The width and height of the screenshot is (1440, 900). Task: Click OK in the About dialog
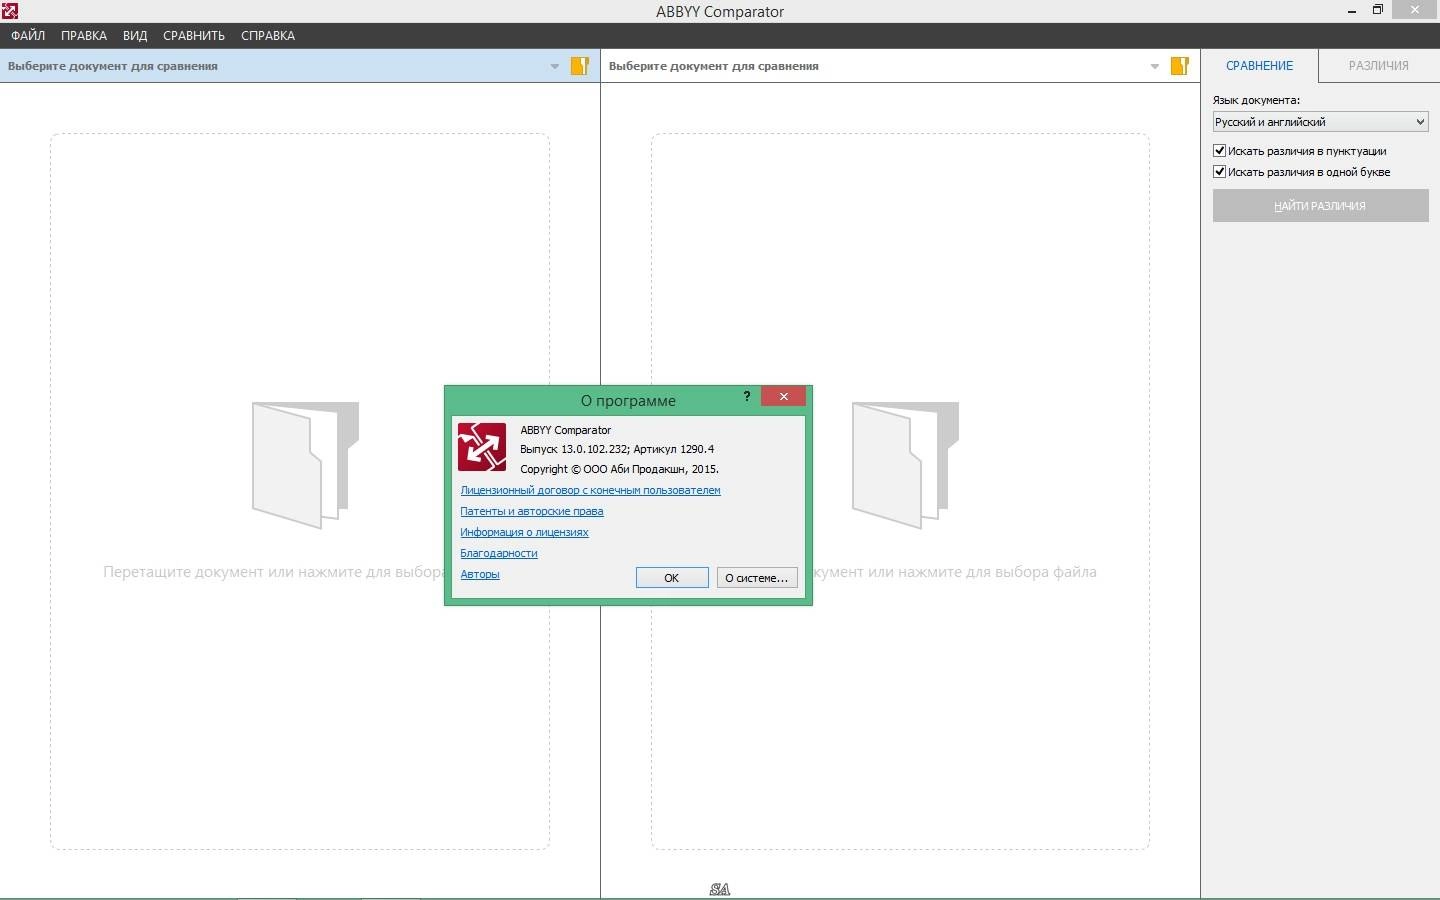pos(672,578)
